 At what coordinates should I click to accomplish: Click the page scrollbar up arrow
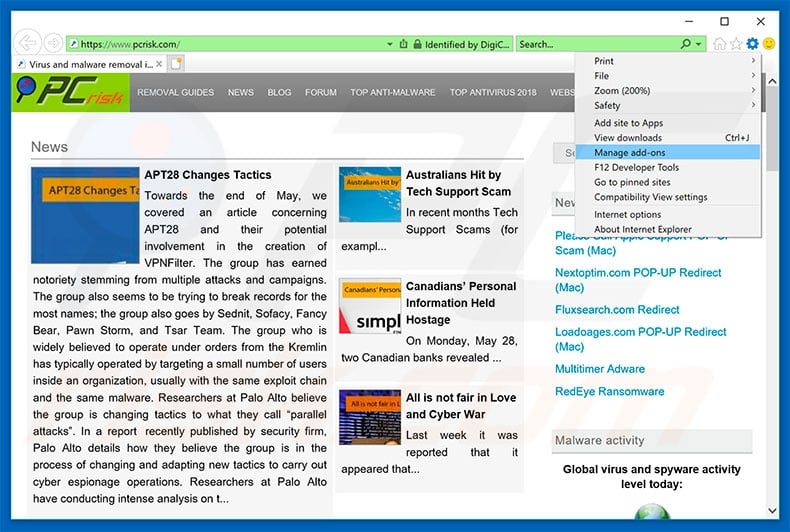772,81
